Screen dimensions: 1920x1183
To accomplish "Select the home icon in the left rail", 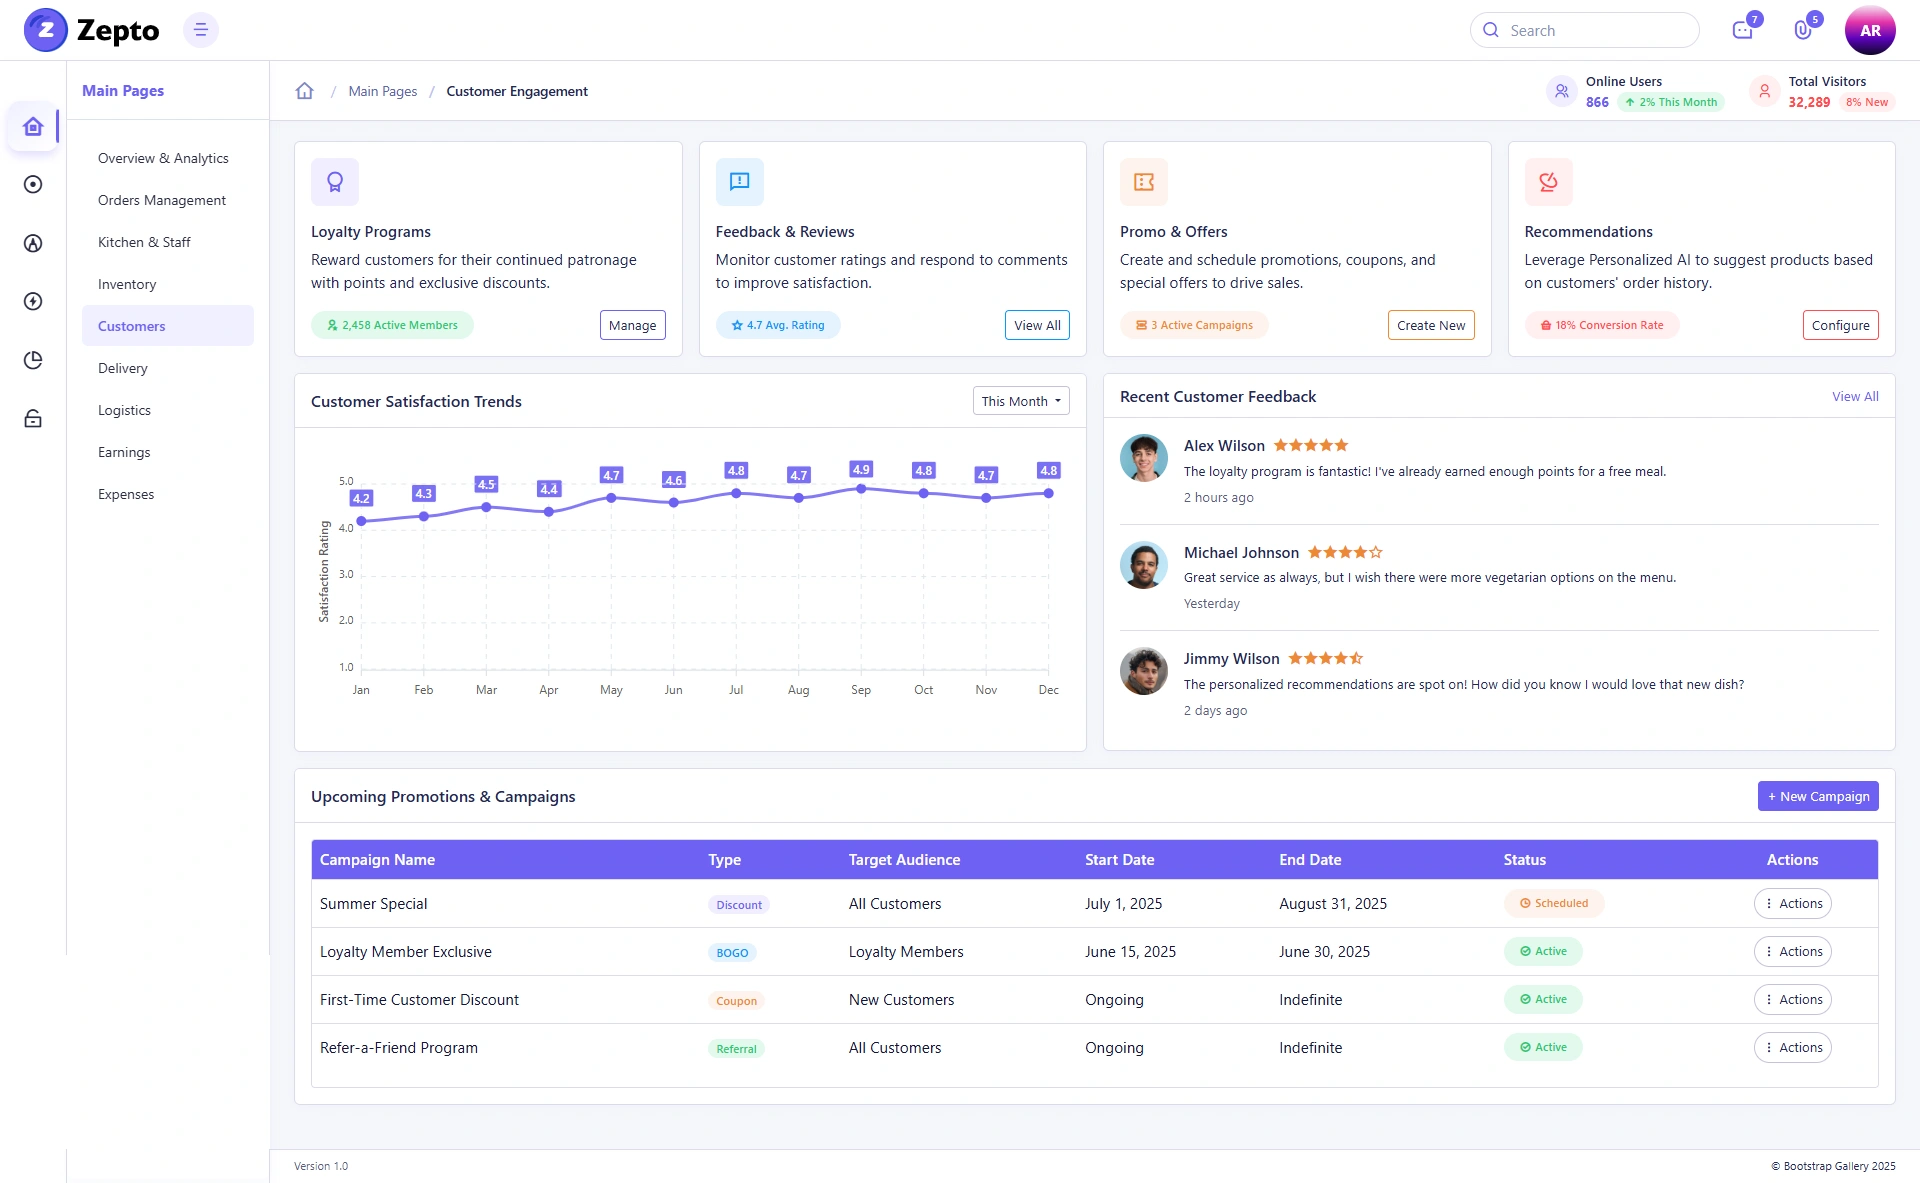I will 33,127.
